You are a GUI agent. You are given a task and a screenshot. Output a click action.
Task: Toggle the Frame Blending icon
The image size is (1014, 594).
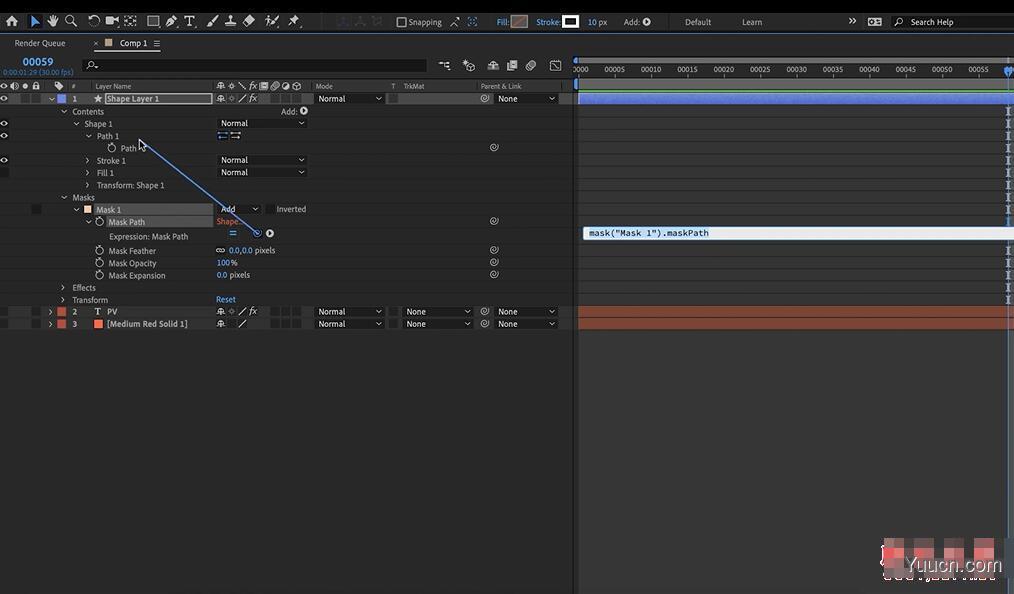(x=512, y=65)
